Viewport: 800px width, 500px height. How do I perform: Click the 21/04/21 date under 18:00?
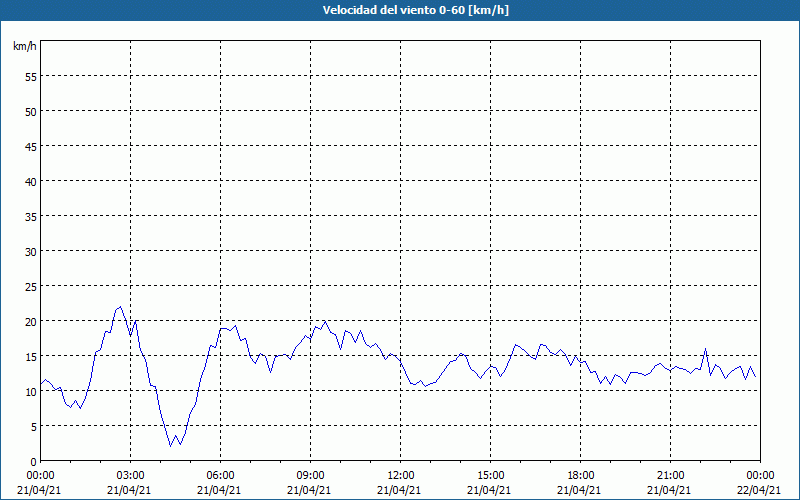(579, 490)
